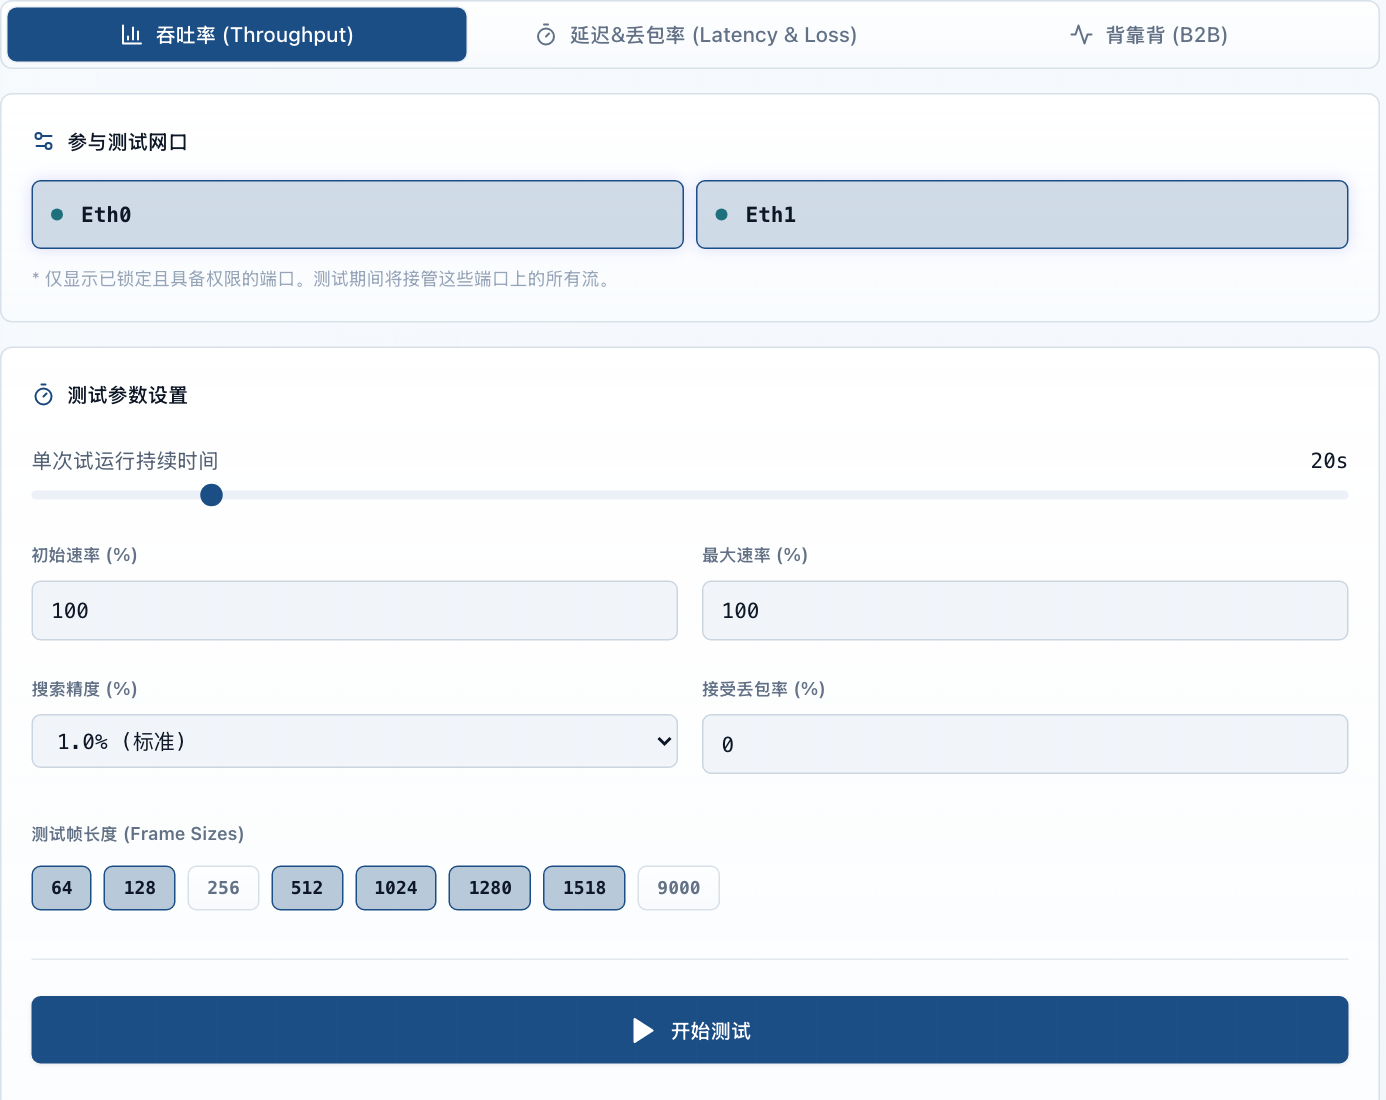This screenshot has height=1100, width=1386.
Task: Click the stopwatch icon beside 测试参数设置
Action: coord(43,395)
